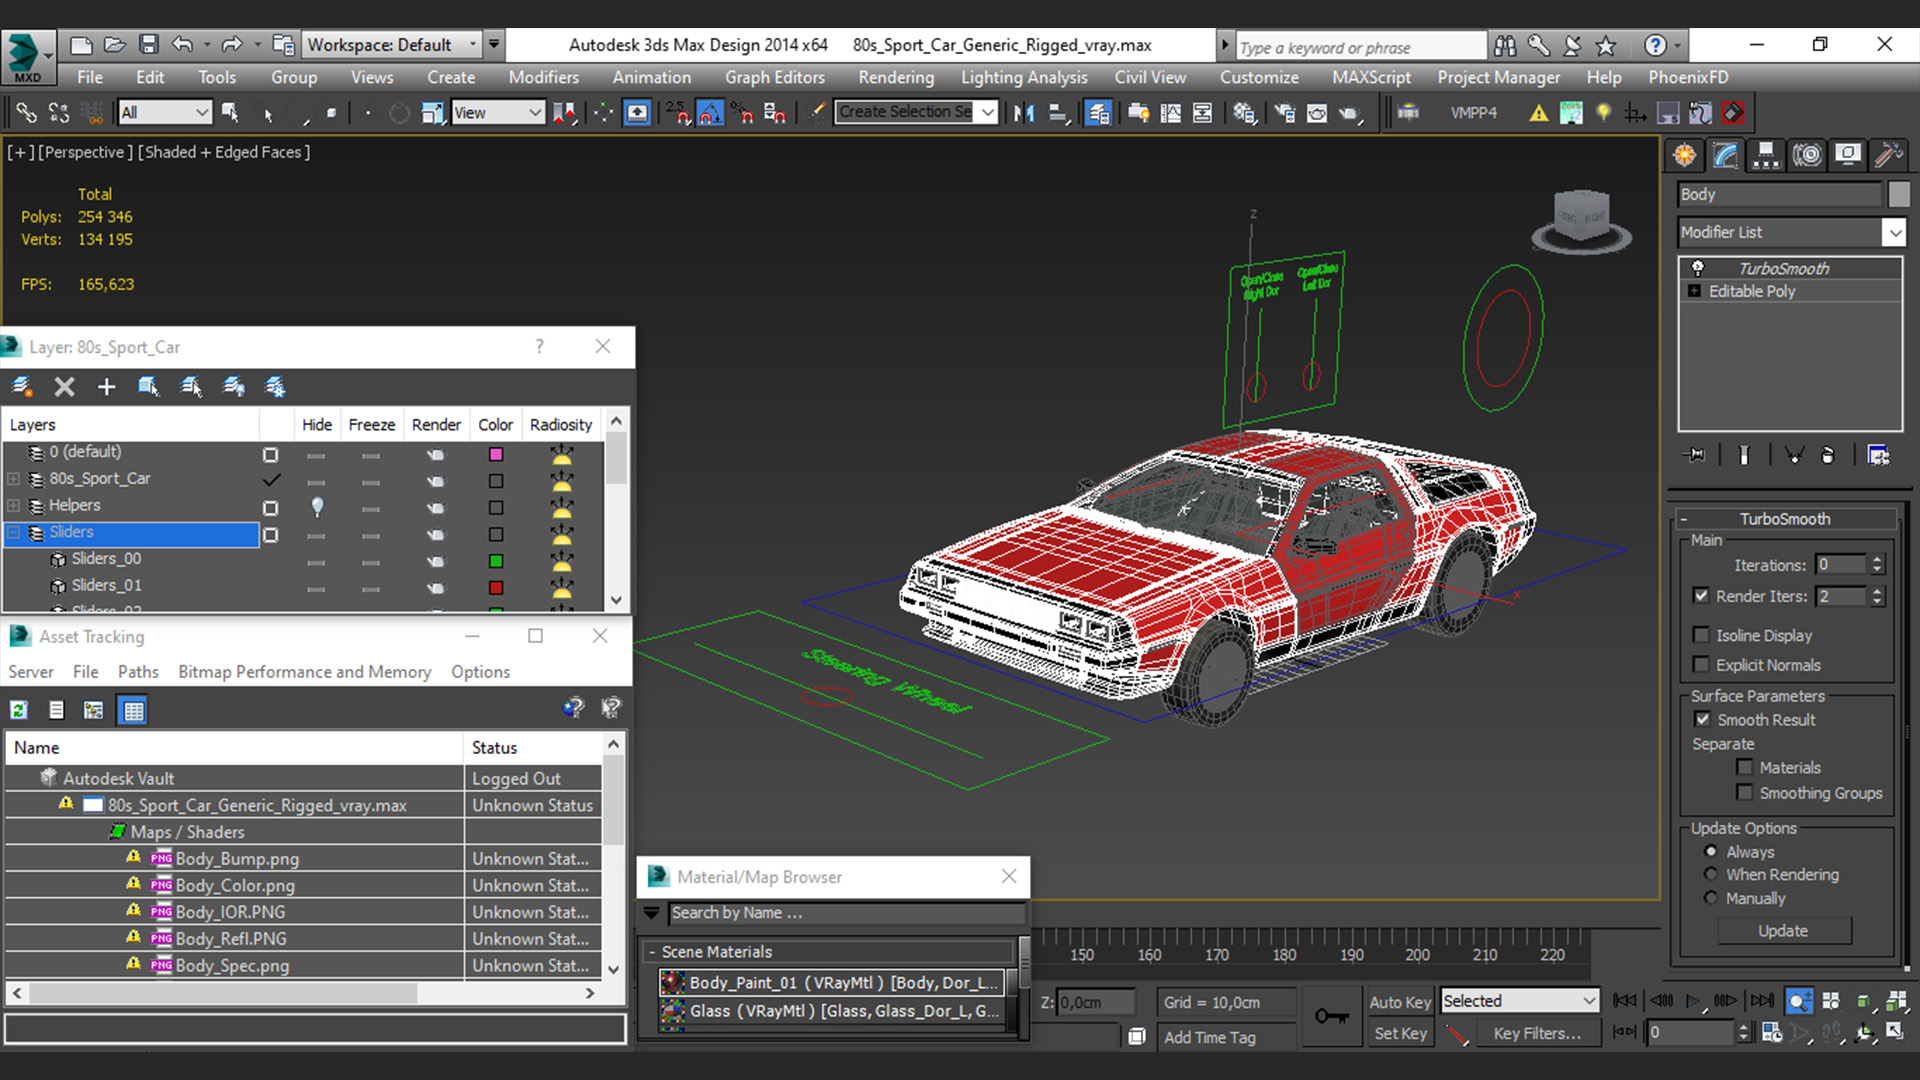
Task: Click the Undo arrow in quick access toolbar
Action: pyautogui.click(x=182, y=44)
